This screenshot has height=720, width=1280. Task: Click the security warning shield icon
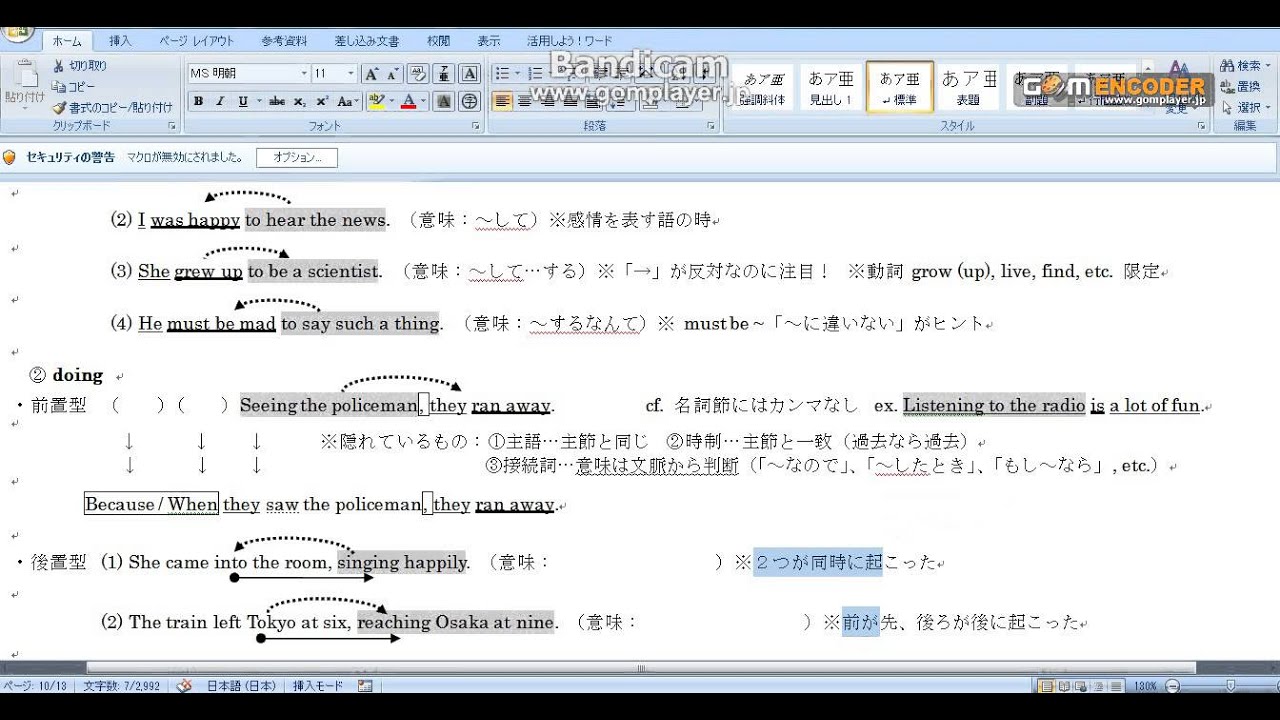(10, 158)
